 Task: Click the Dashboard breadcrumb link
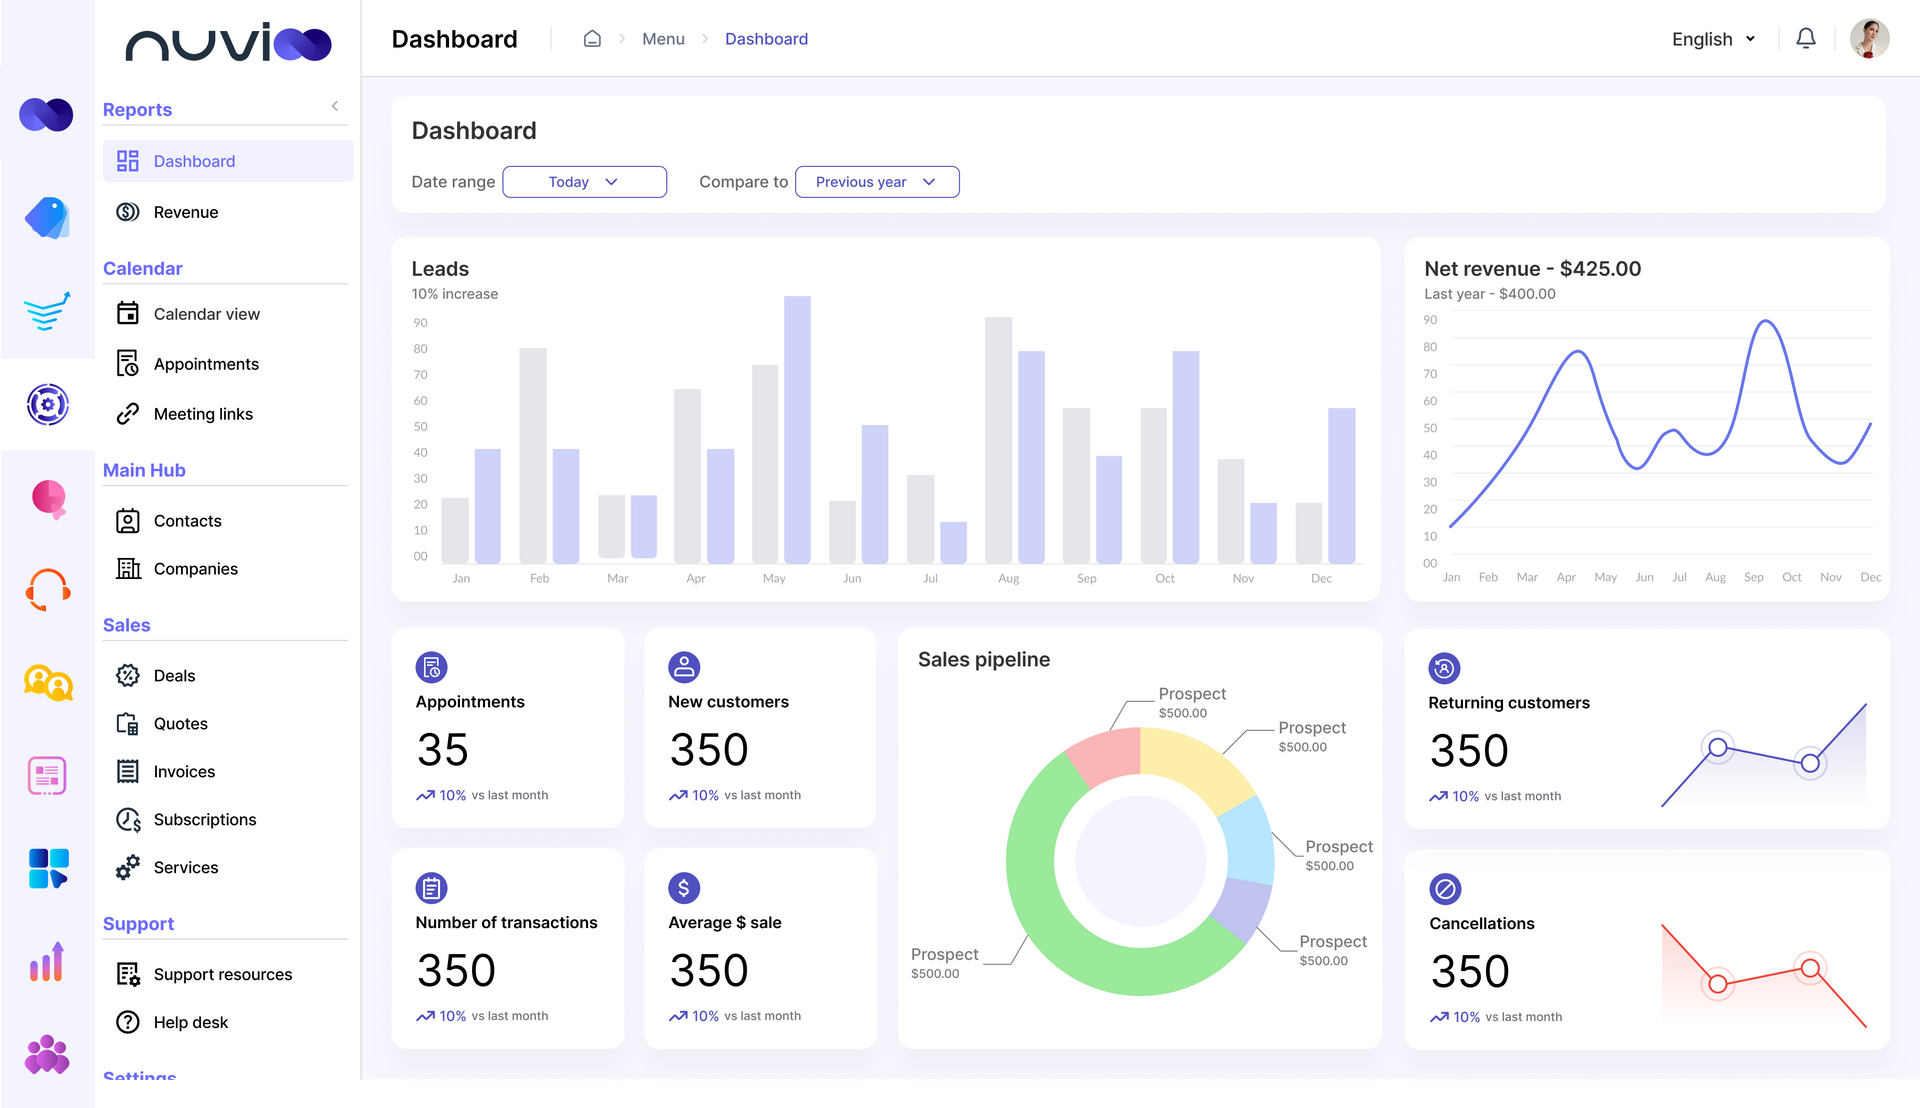pyautogui.click(x=766, y=38)
